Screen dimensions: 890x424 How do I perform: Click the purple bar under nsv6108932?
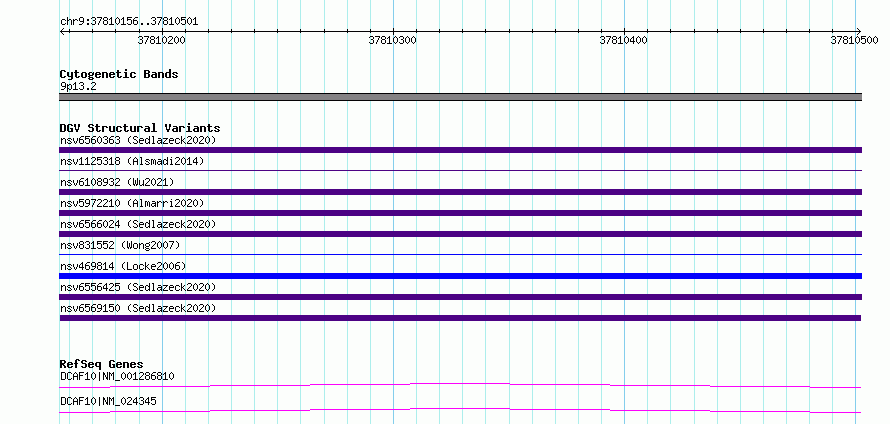(x=460, y=192)
